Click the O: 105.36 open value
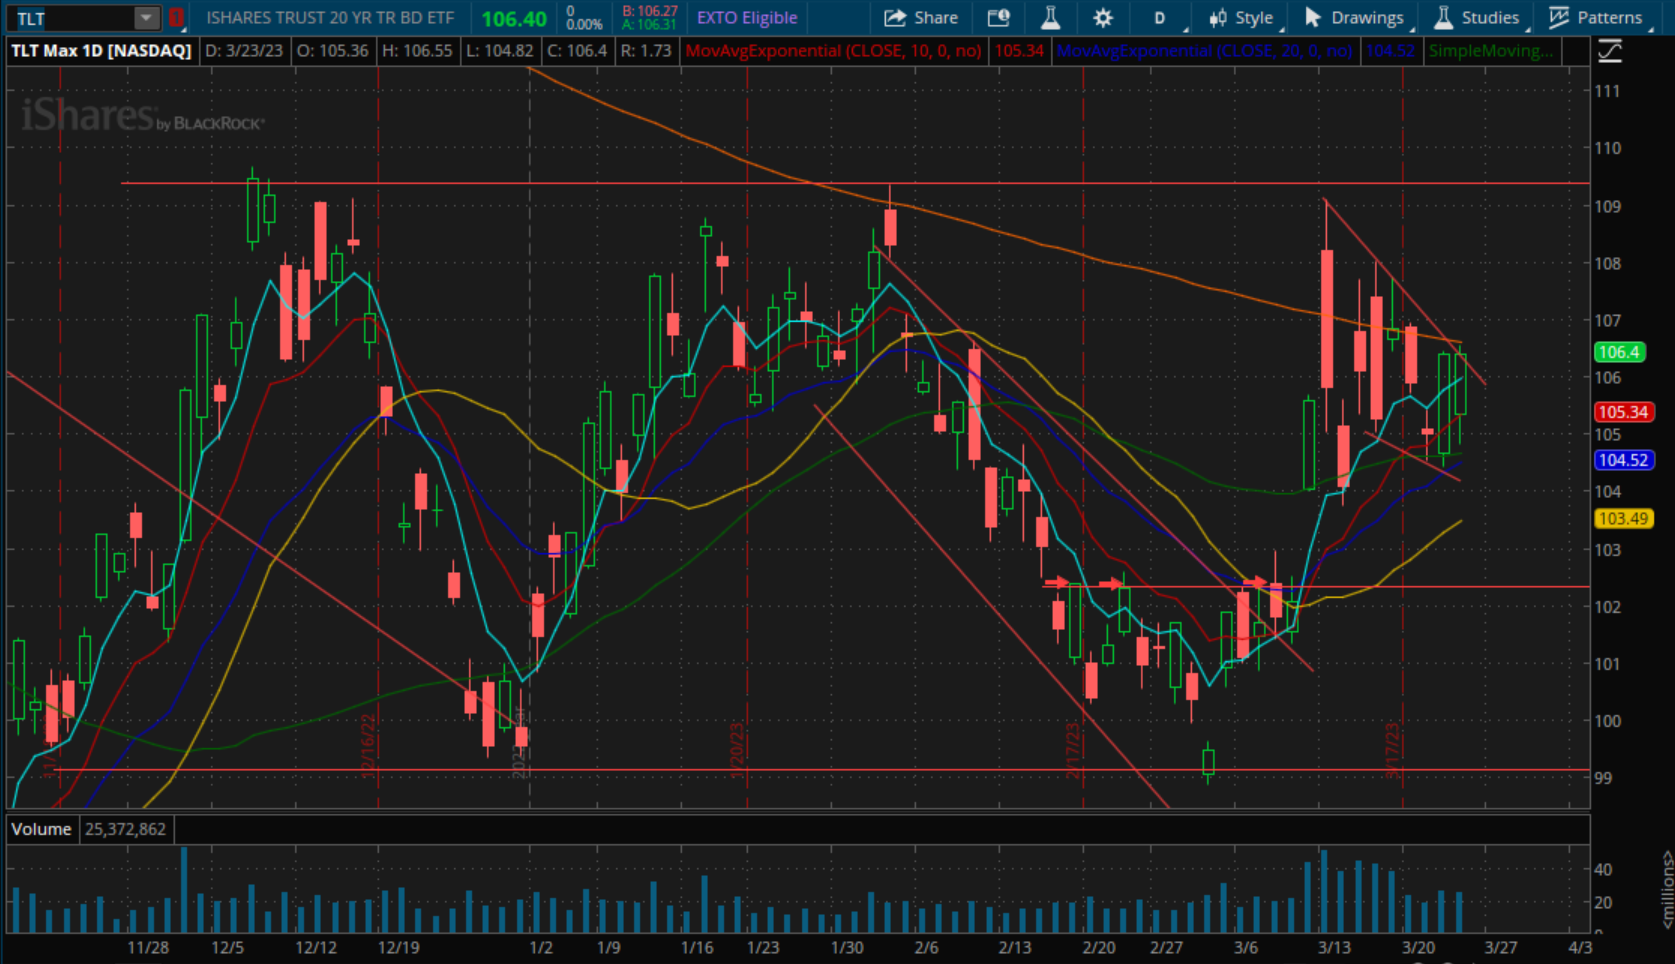Viewport: 1675px width, 964px height. (x=333, y=50)
